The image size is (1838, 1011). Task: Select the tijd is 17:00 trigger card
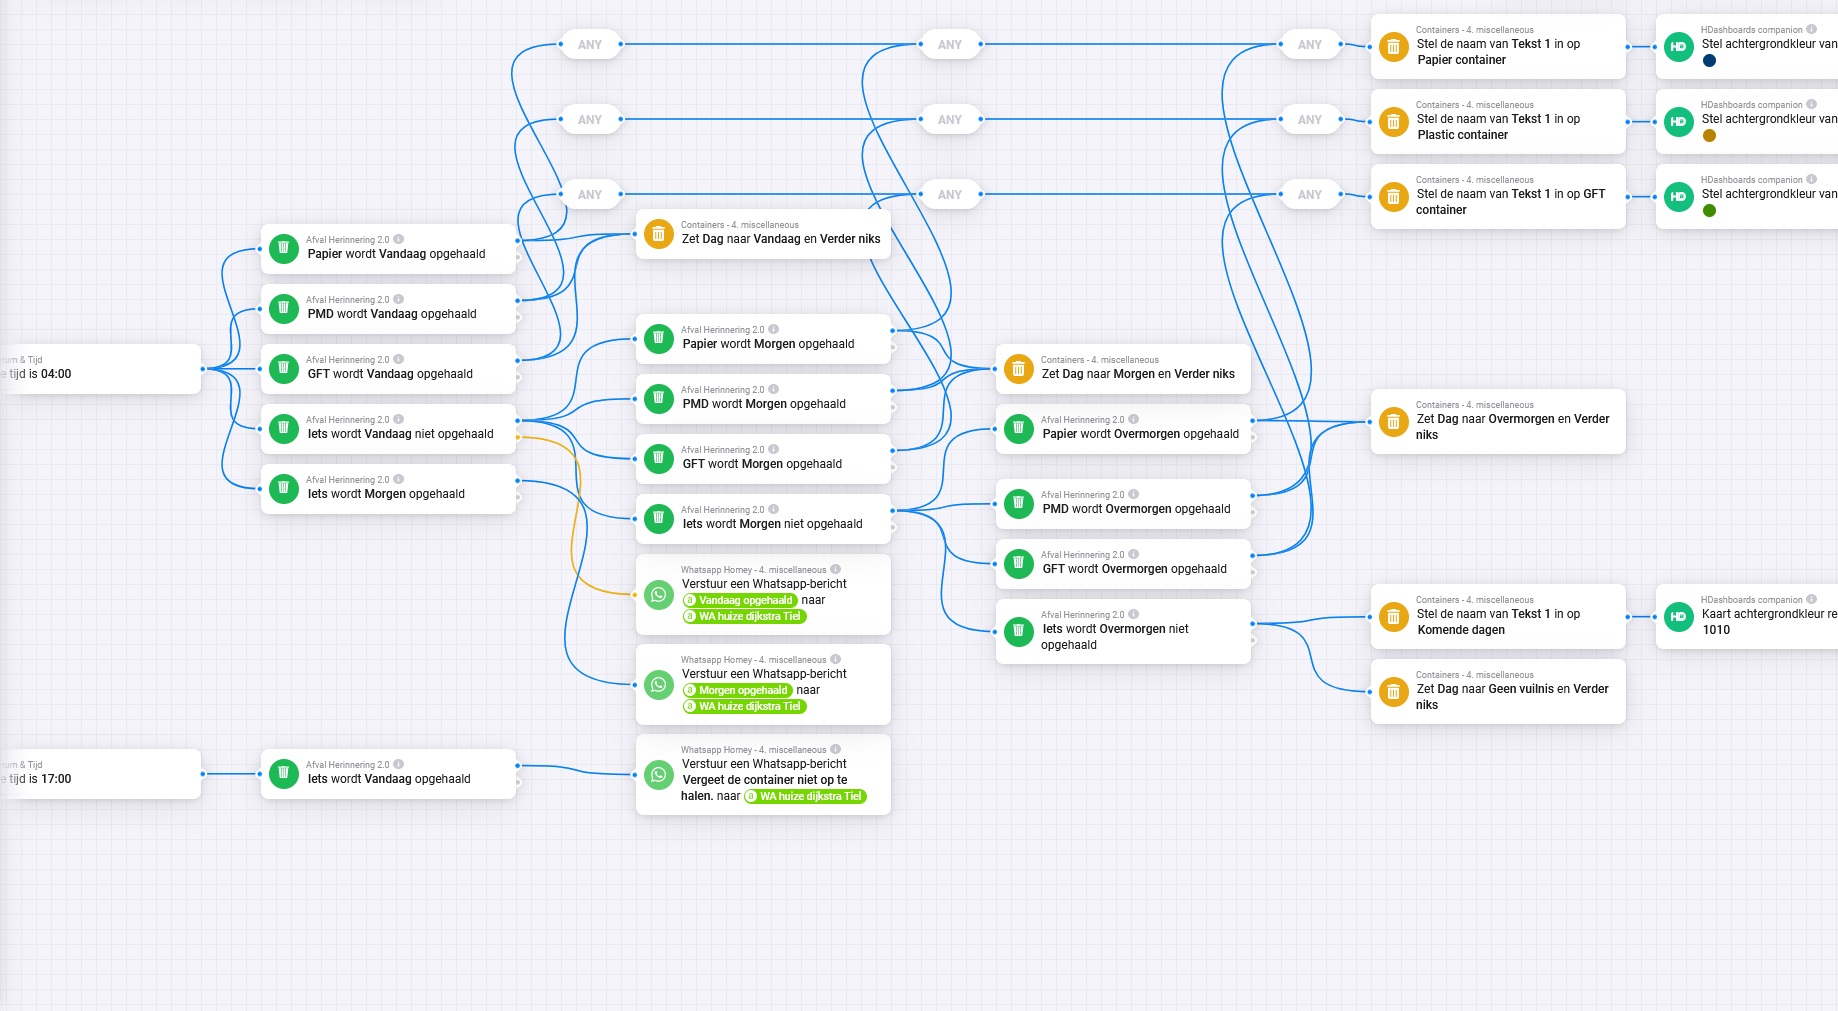100,774
